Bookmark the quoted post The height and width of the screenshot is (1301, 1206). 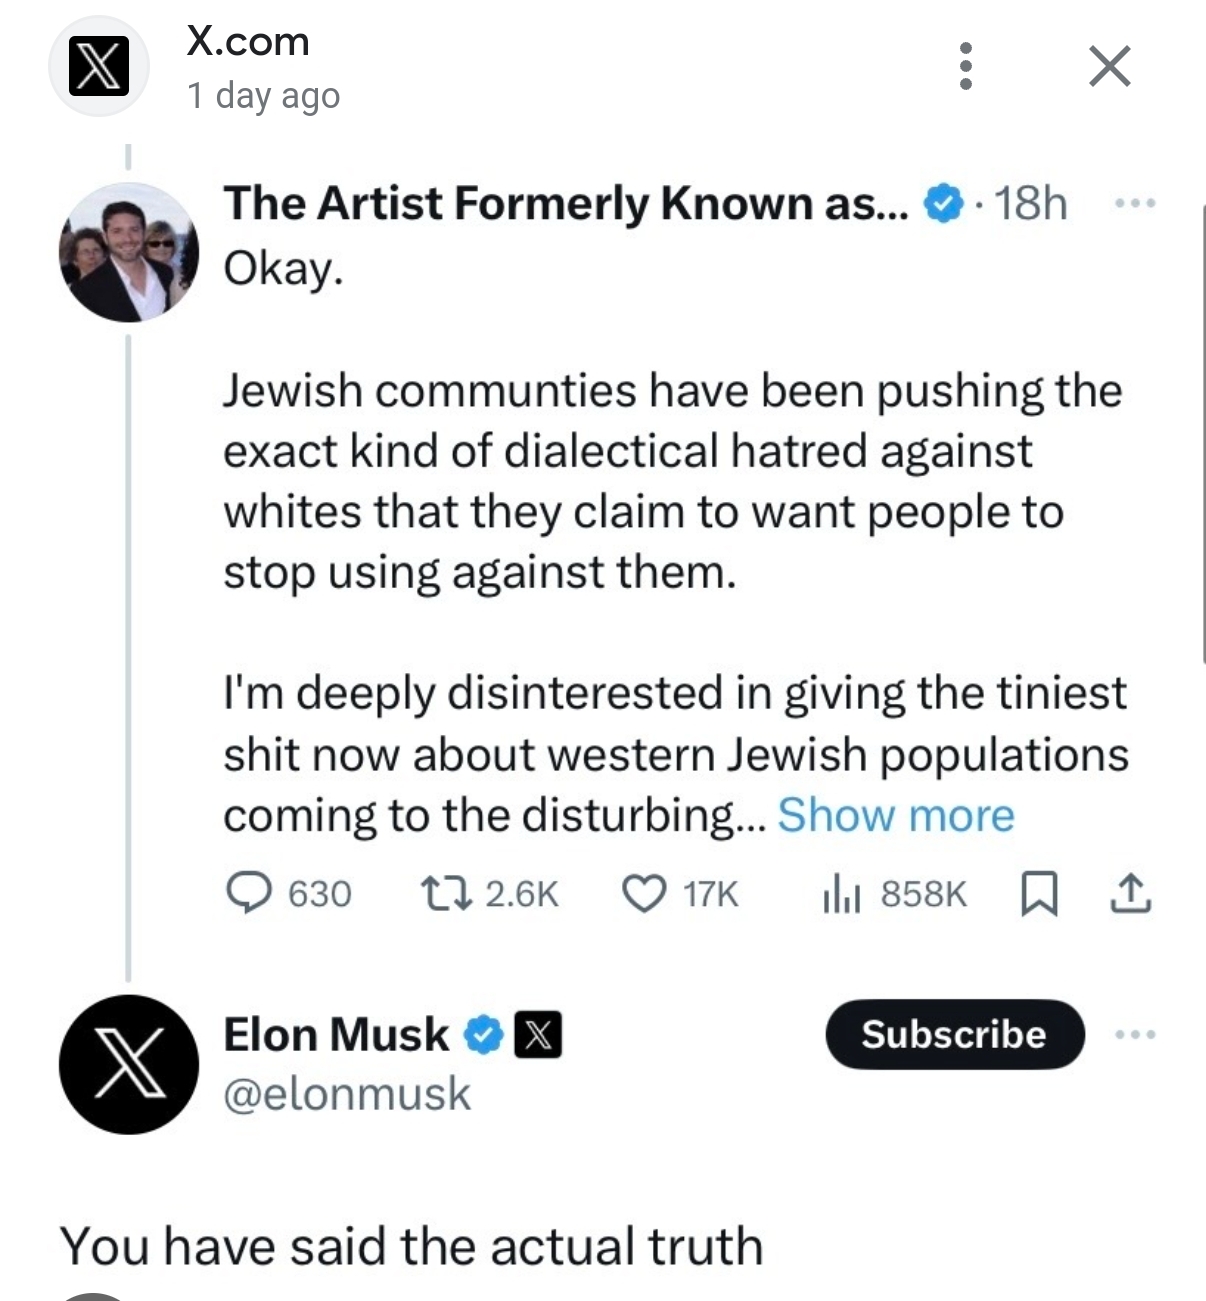(1038, 893)
